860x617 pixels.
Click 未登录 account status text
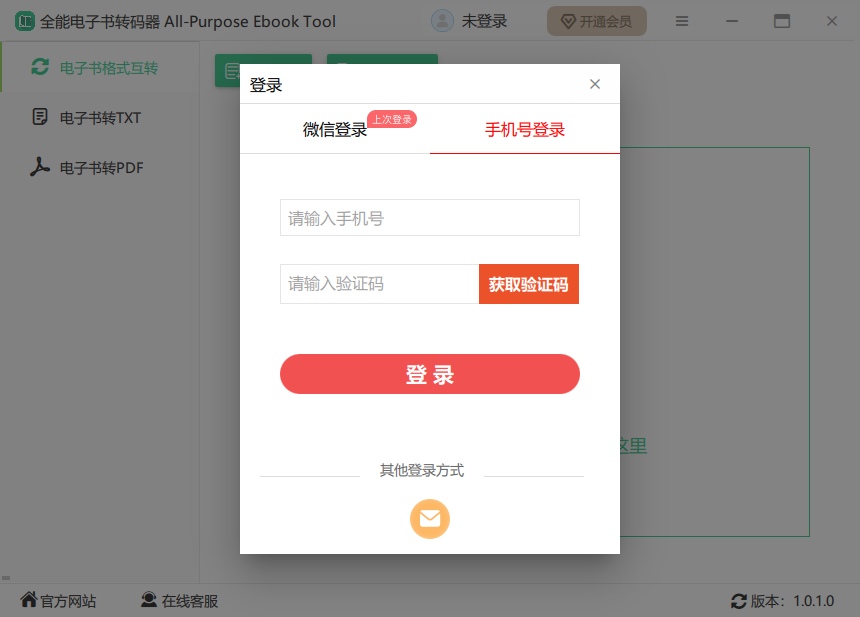[x=484, y=21]
